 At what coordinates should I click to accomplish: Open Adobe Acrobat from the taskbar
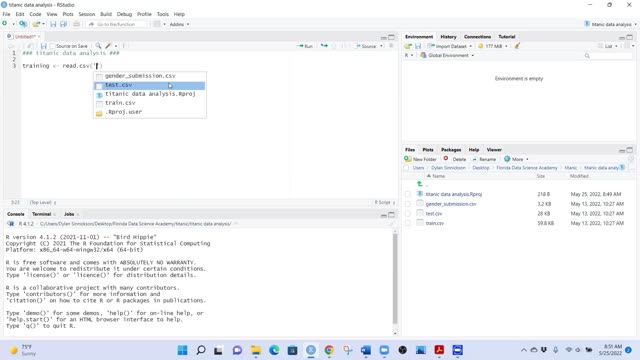(x=439, y=350)
